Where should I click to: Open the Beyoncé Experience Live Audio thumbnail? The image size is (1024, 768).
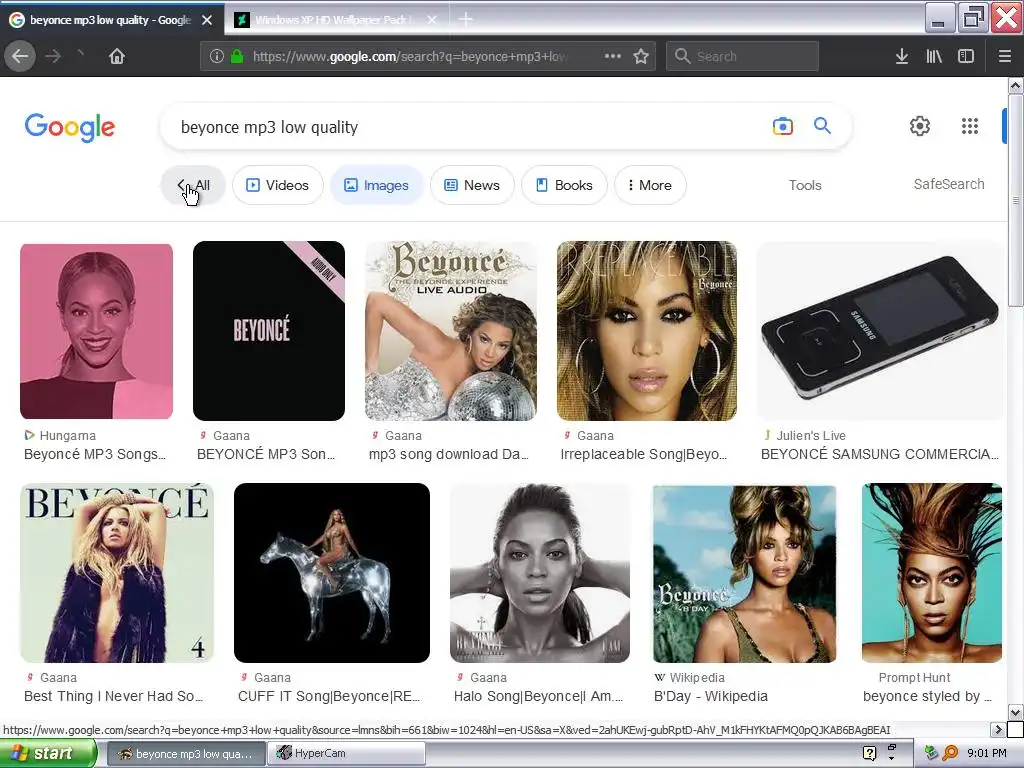451,331
